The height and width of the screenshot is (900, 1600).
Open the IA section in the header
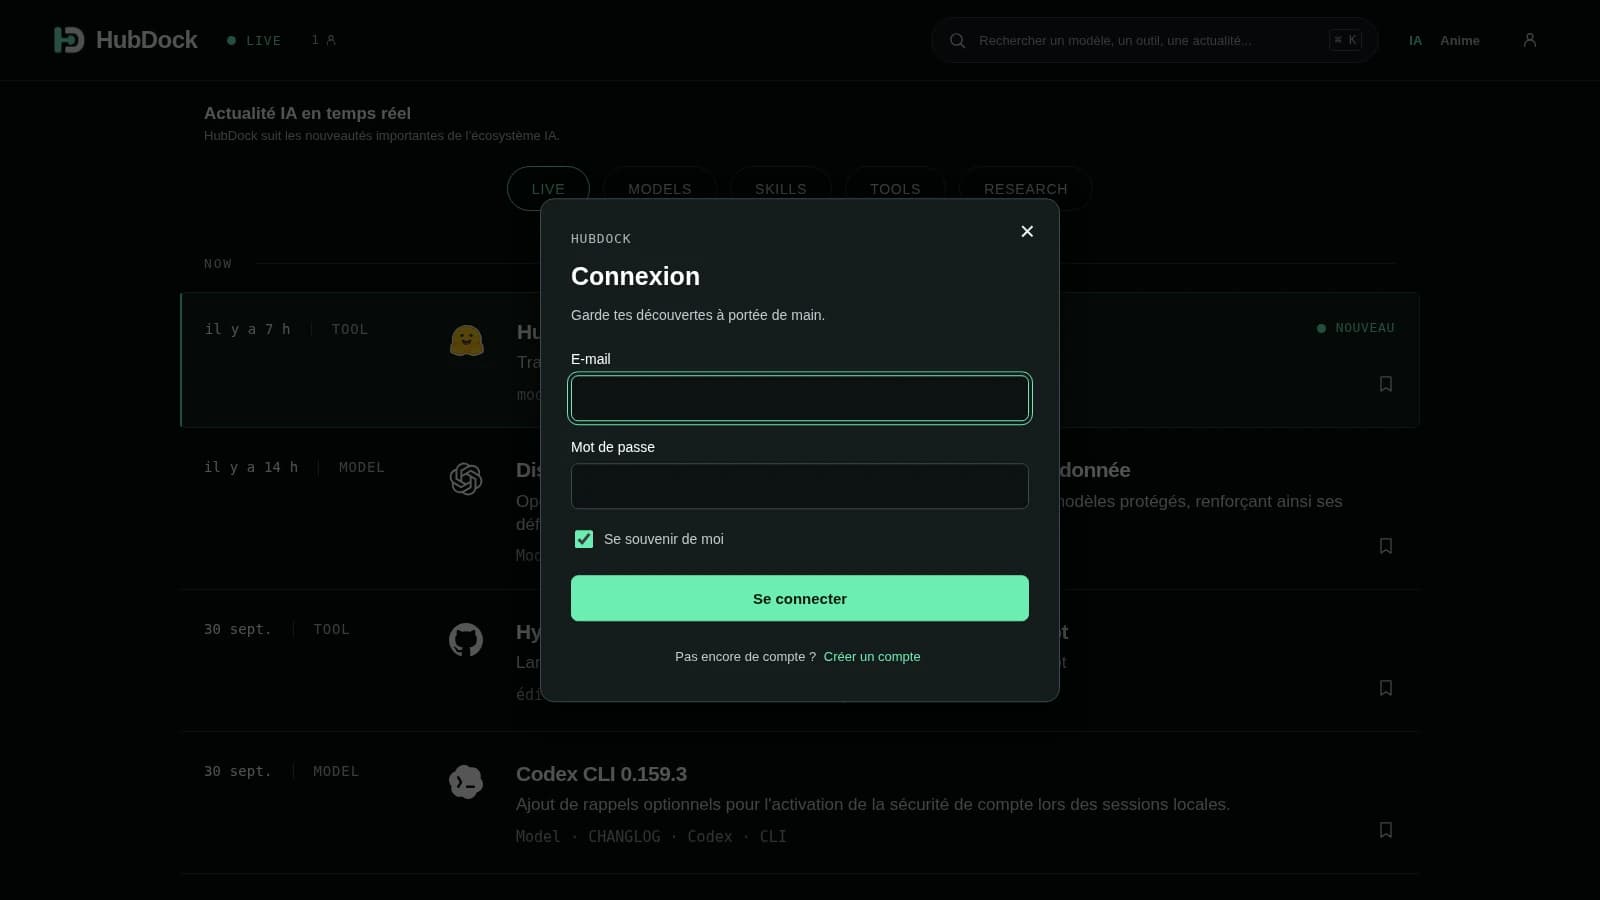[1415, 40]
